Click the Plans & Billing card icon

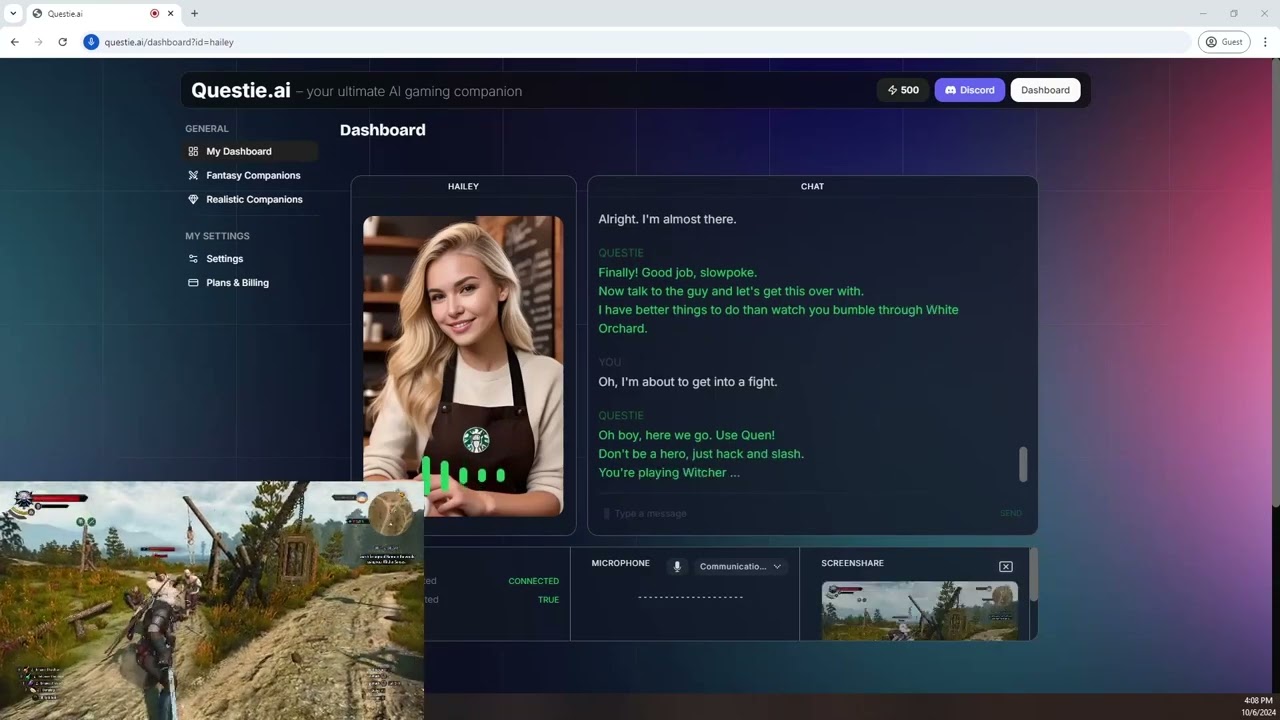tap(193, 283)
